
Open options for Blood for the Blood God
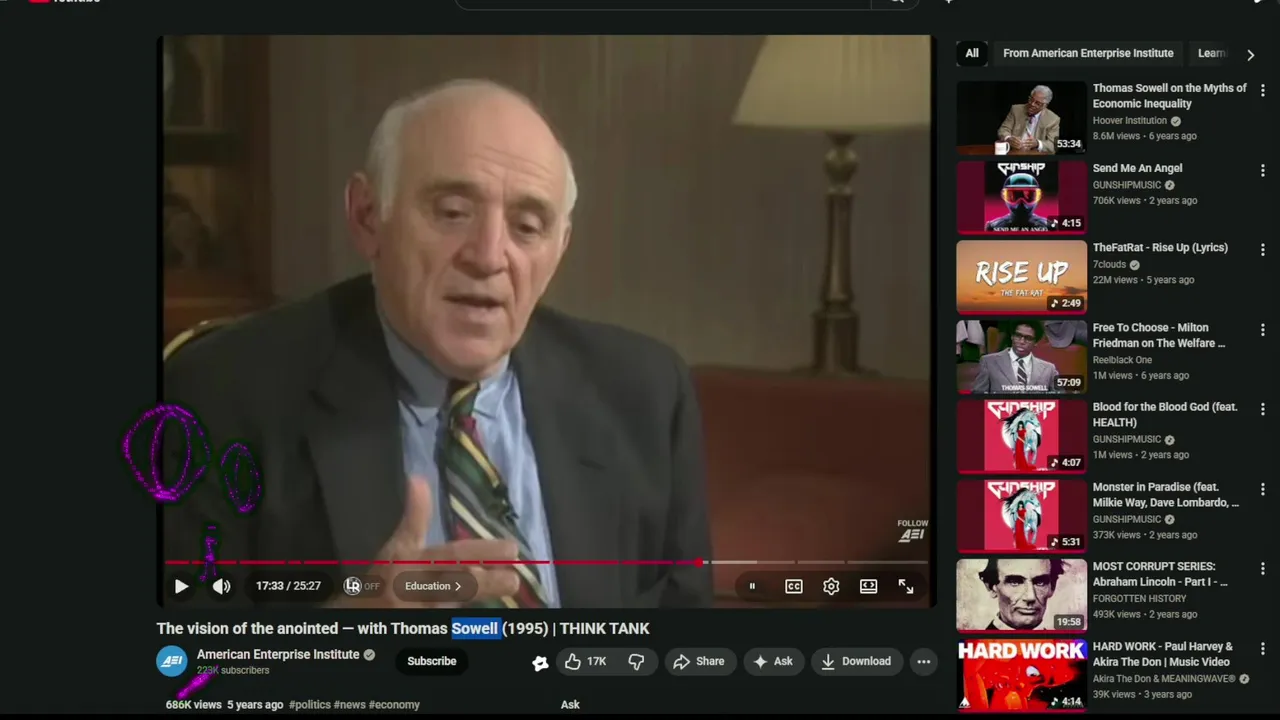tap(1263, 409)
